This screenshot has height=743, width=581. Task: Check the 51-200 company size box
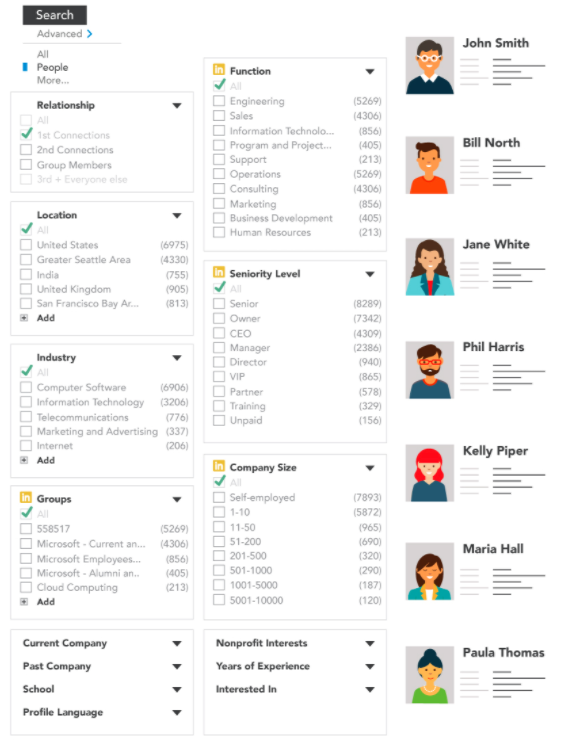[219, 541]
